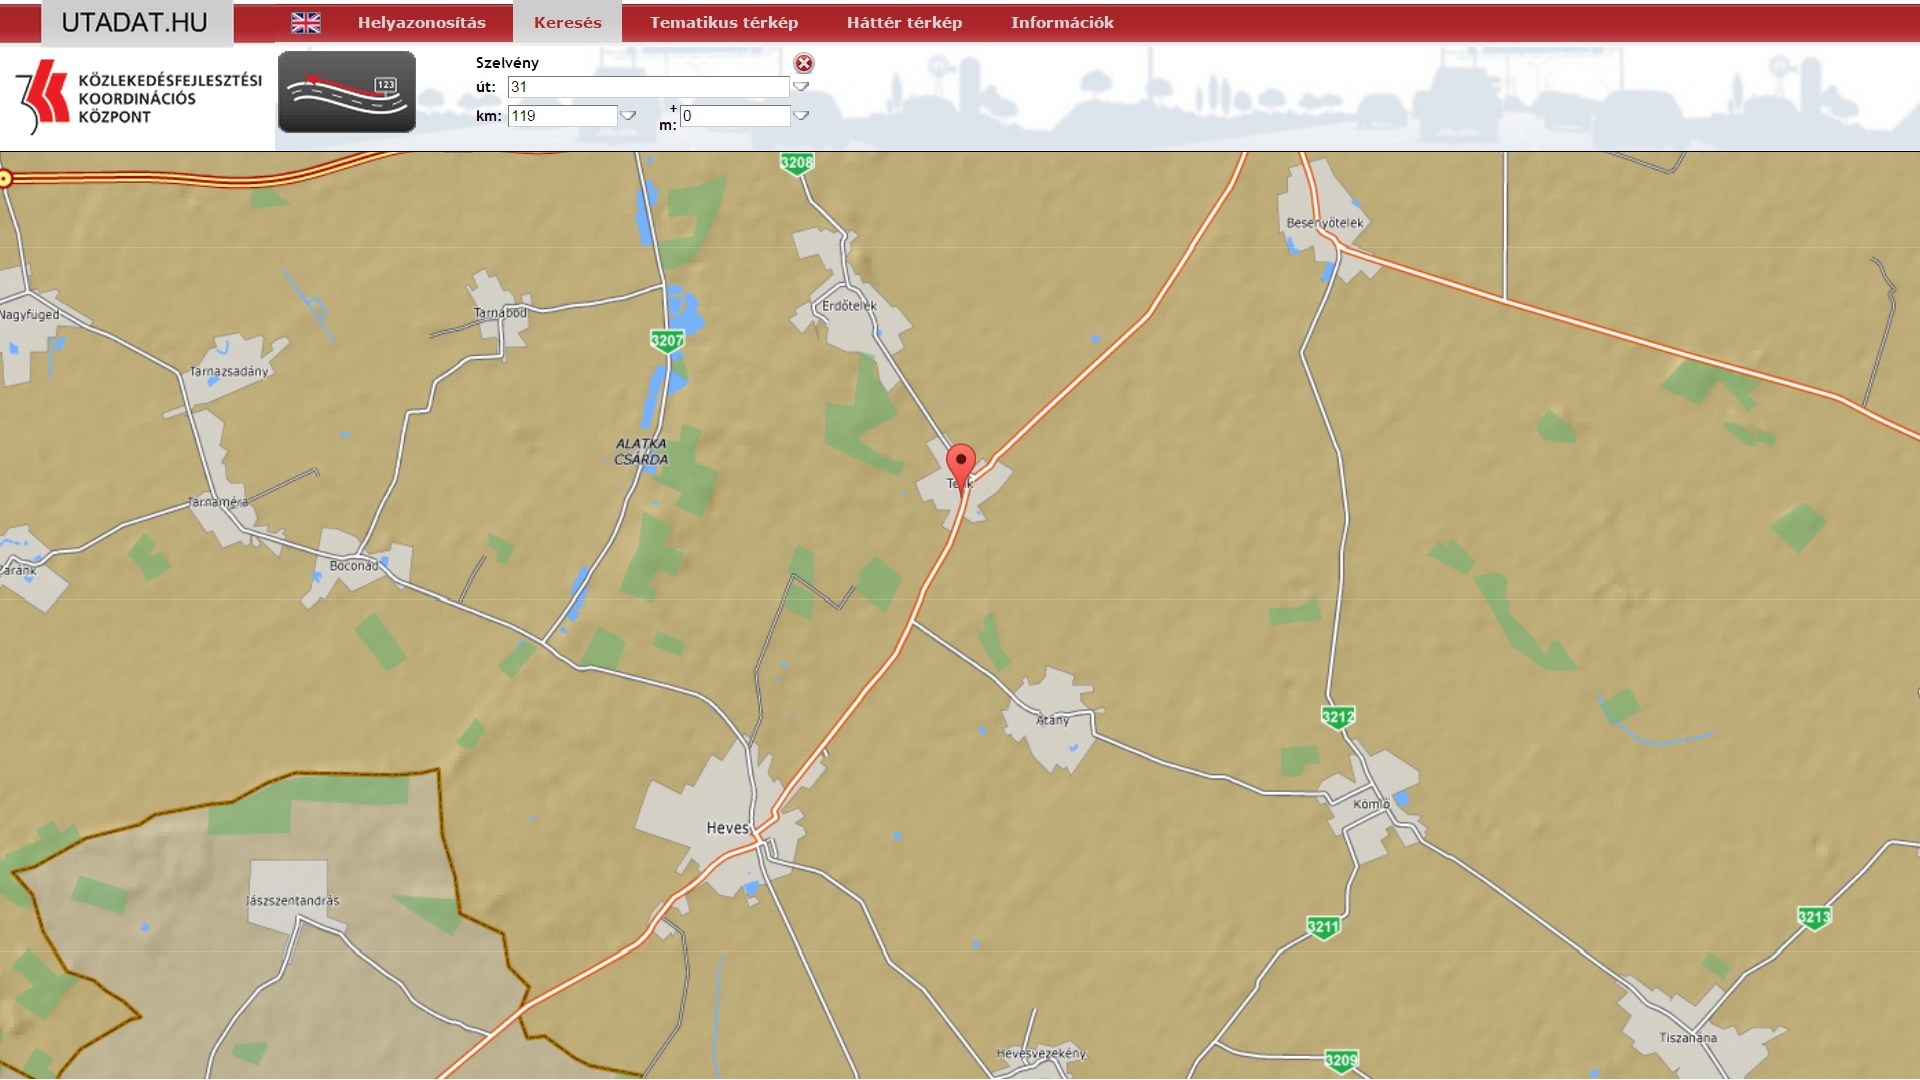Click the English language flag icon
This screenshot has width=1920, height=1080.
(x=306, y=23)
